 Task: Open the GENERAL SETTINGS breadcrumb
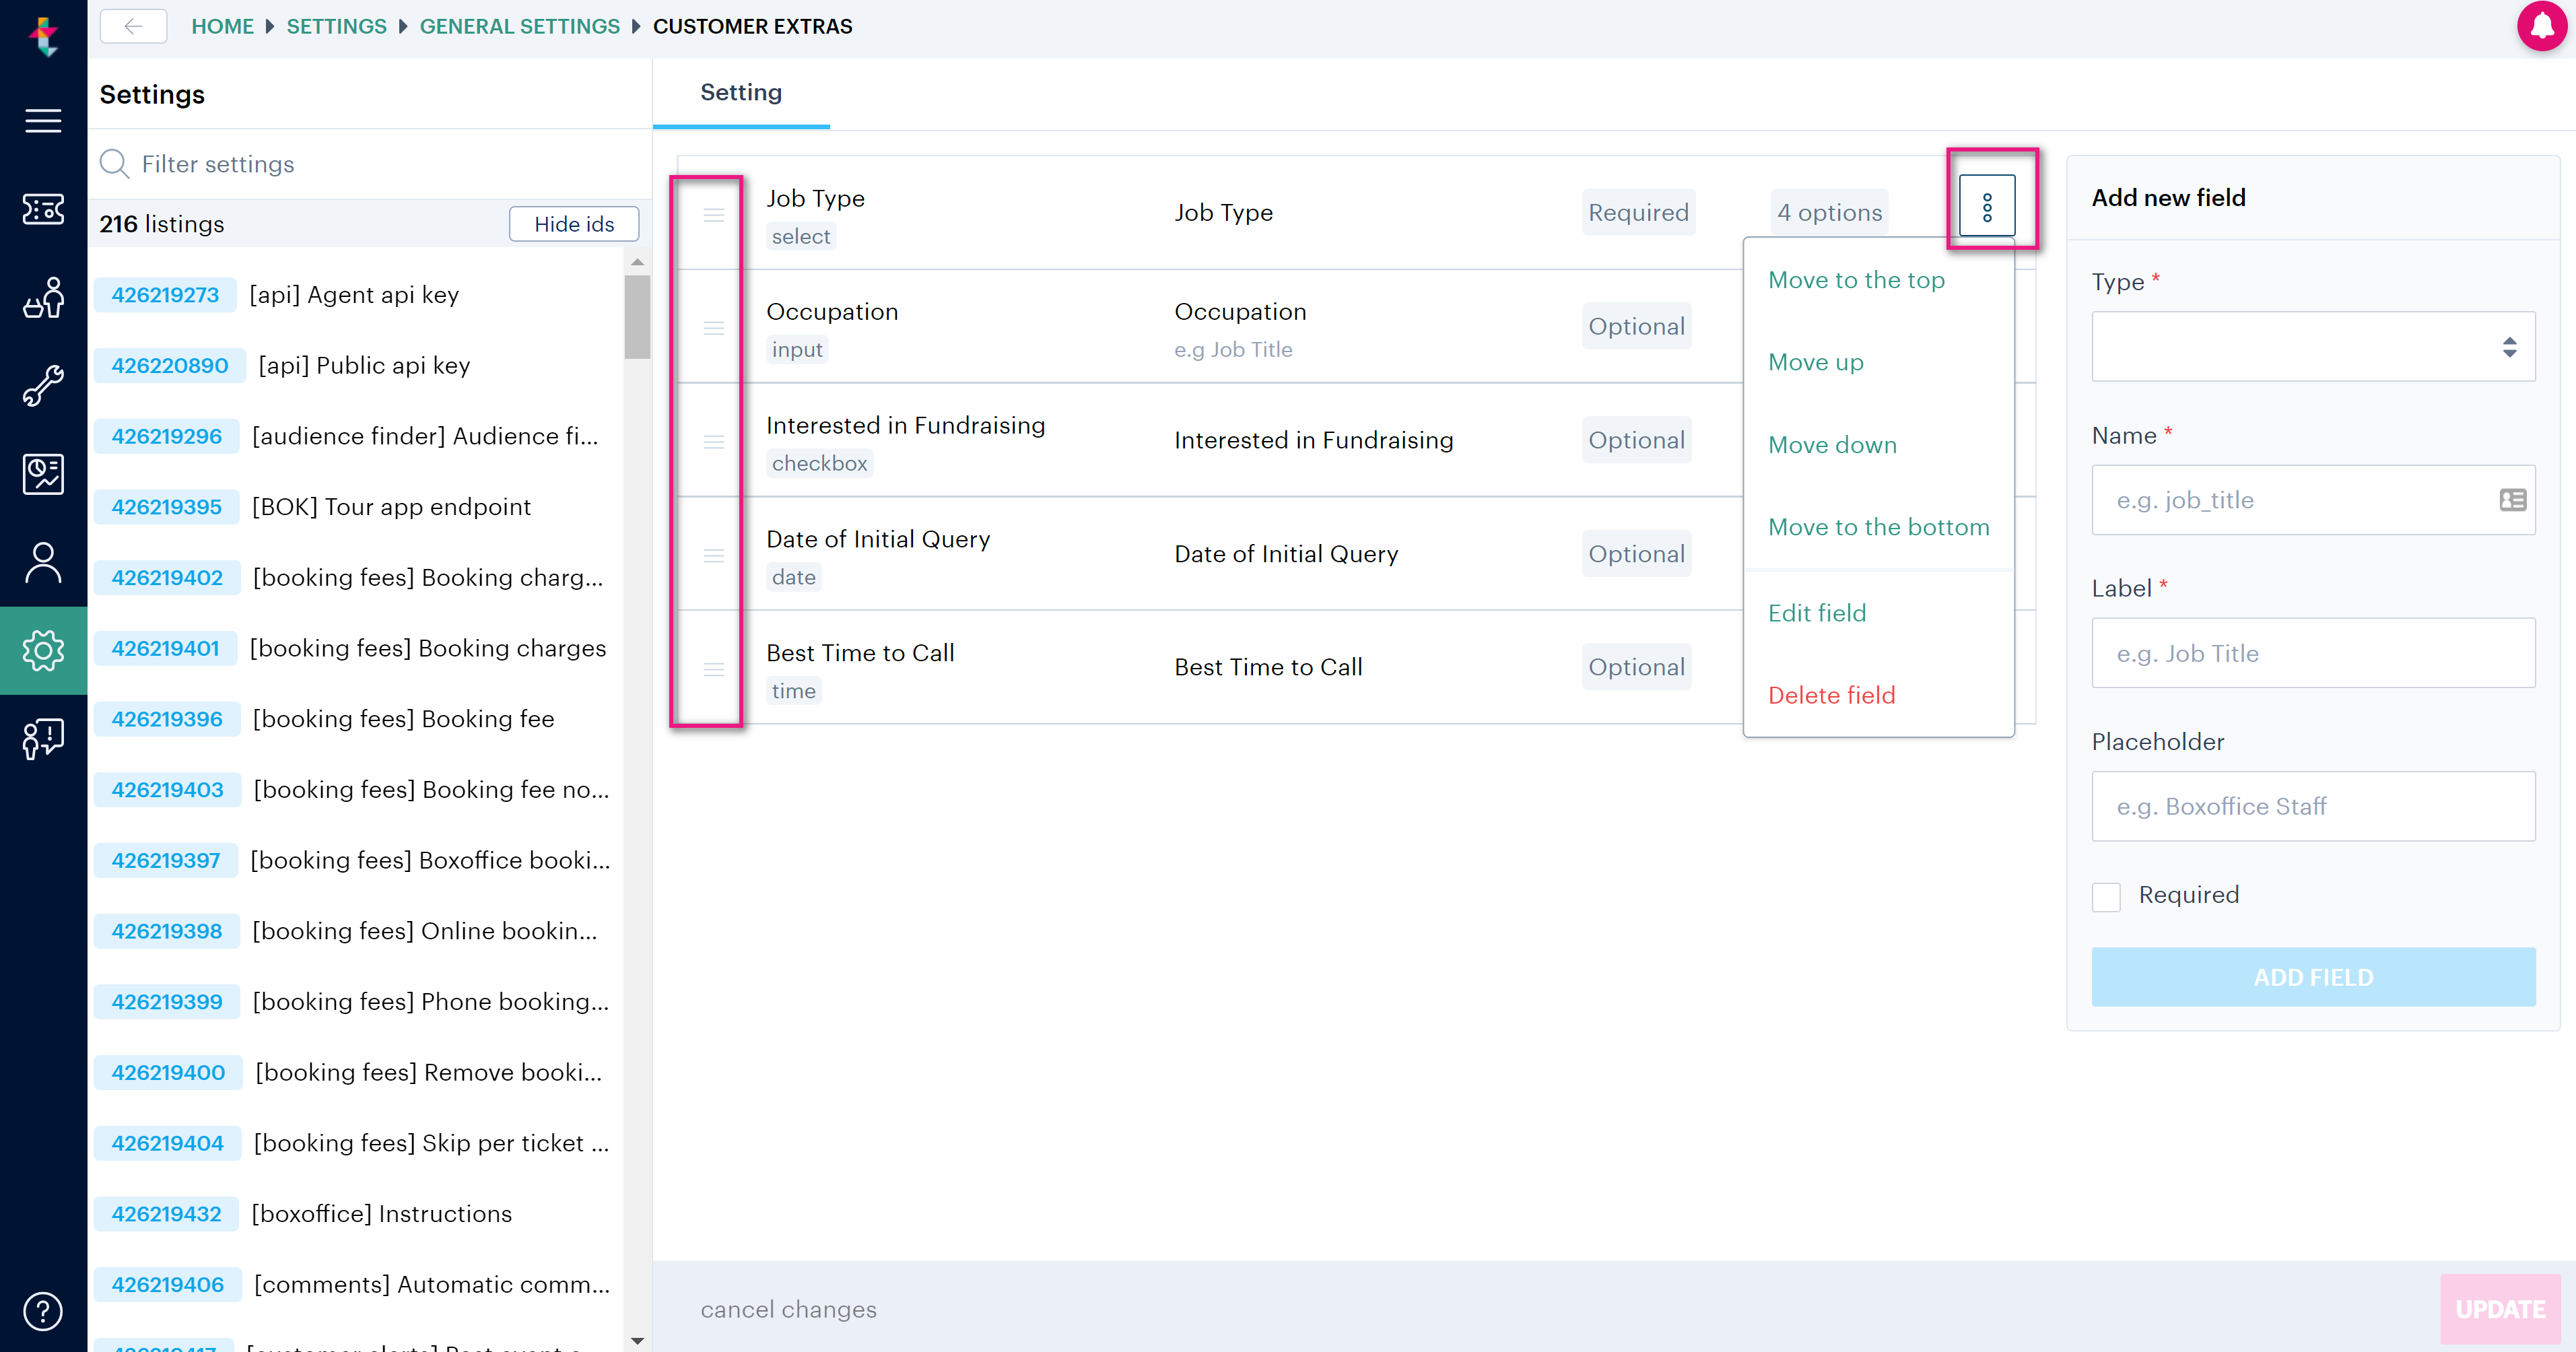coord(519,26)
